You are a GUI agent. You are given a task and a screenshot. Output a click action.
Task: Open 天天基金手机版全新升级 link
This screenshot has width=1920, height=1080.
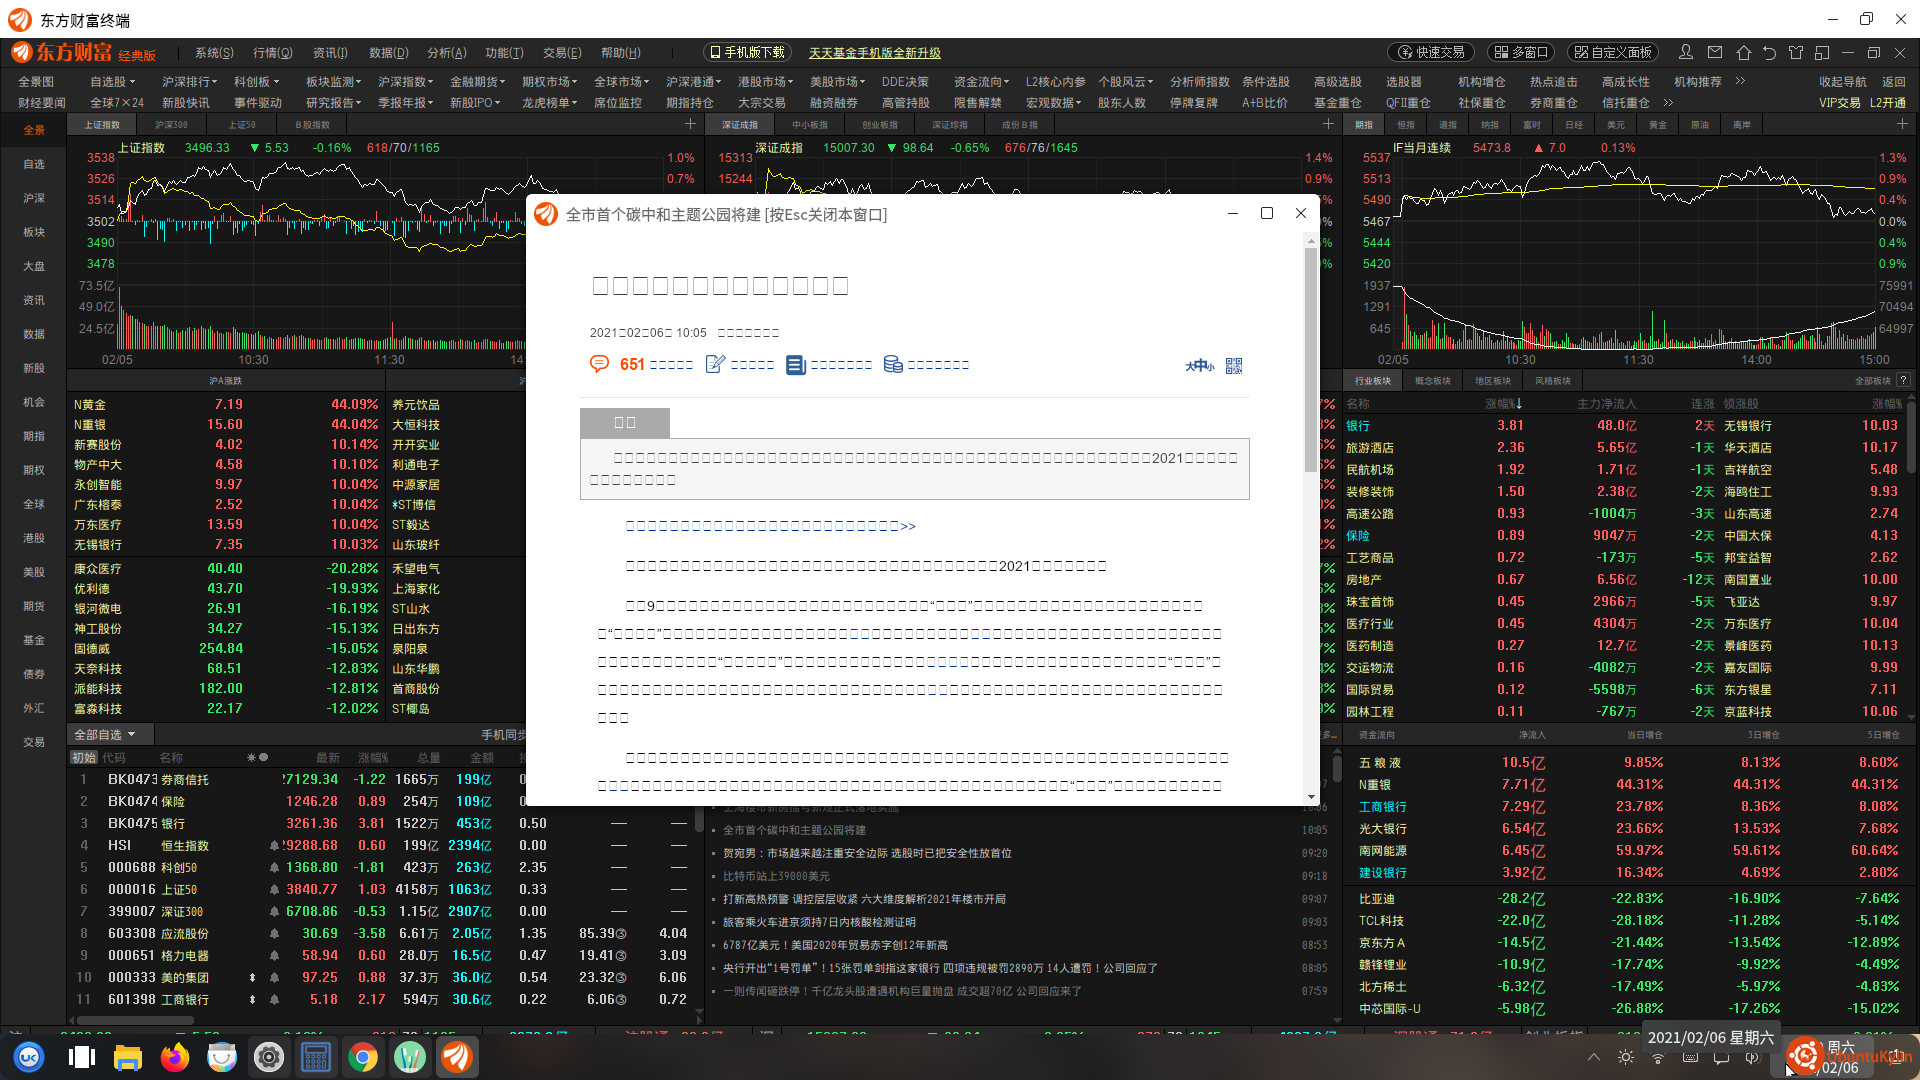(x=875, y=53)
